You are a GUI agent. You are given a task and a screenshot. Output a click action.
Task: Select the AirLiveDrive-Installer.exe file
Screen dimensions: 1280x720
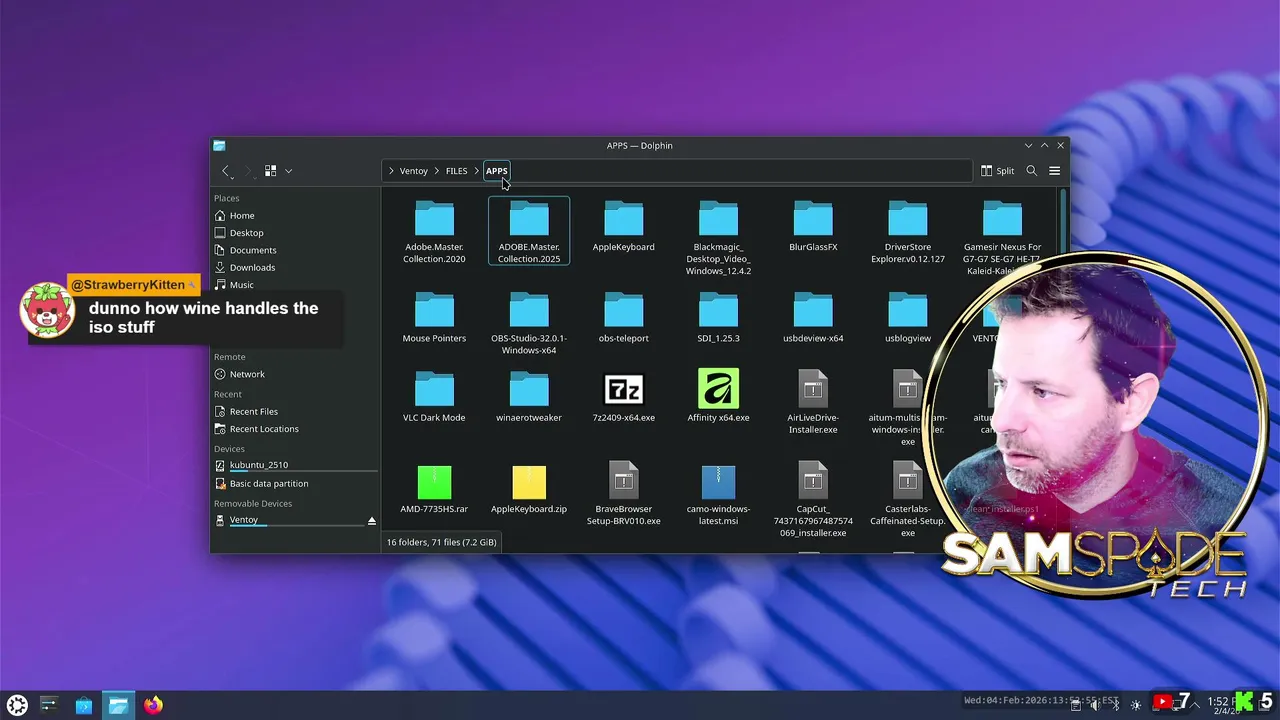coord(813,403)
